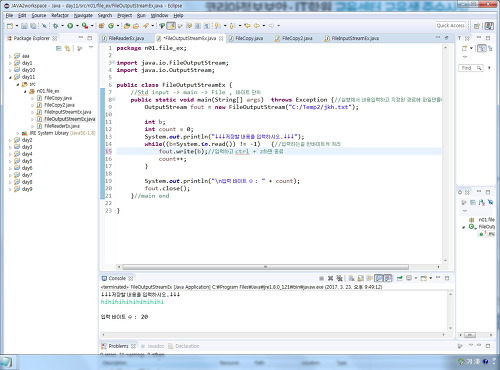Switch to FileCopy.java editor tab
Image resolution: width=500 pixels, height=370 pixels.
pyautogui.click(x=246, y=38)
